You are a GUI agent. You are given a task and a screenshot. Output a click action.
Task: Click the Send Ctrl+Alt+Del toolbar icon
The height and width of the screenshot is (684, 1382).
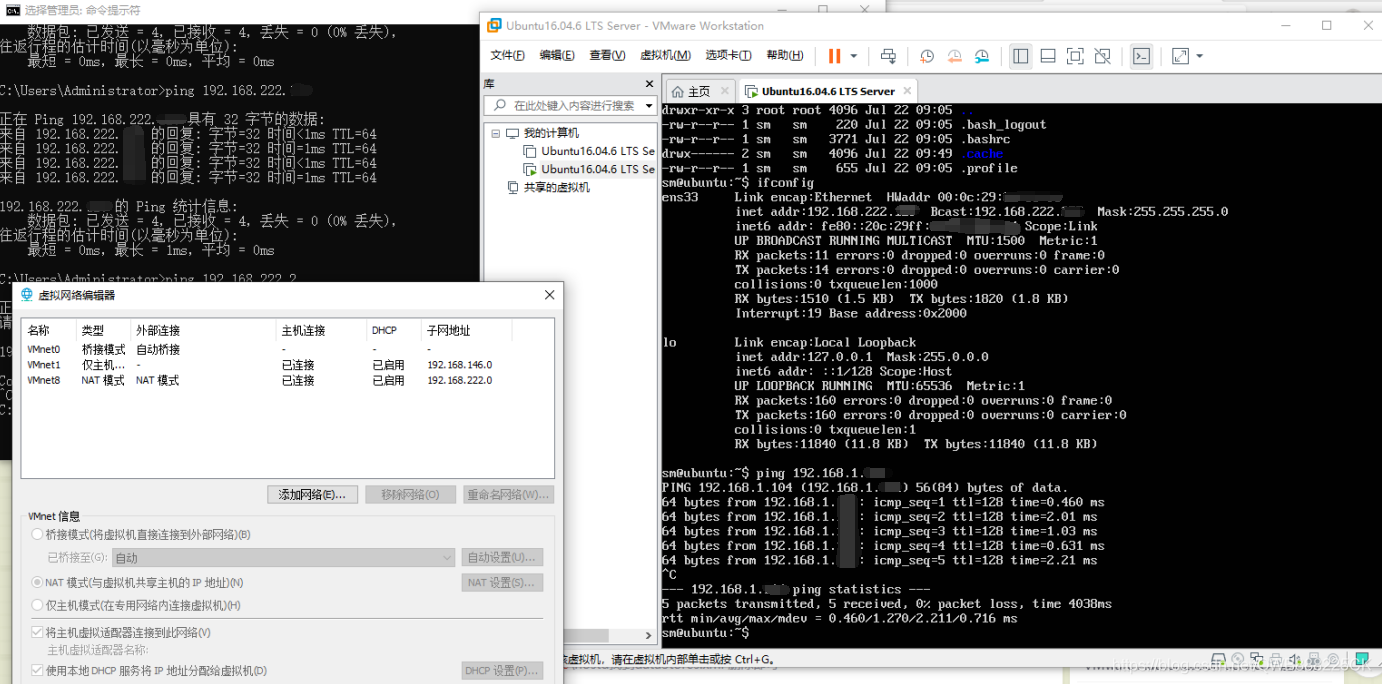[x=888, y=56]
